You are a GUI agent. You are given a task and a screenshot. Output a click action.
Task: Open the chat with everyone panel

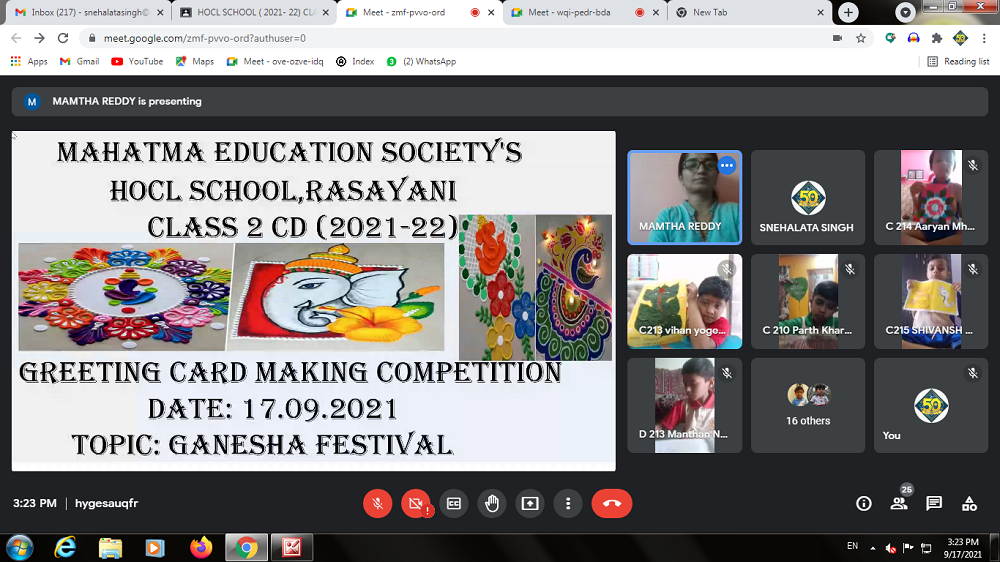tap(933, 504)
